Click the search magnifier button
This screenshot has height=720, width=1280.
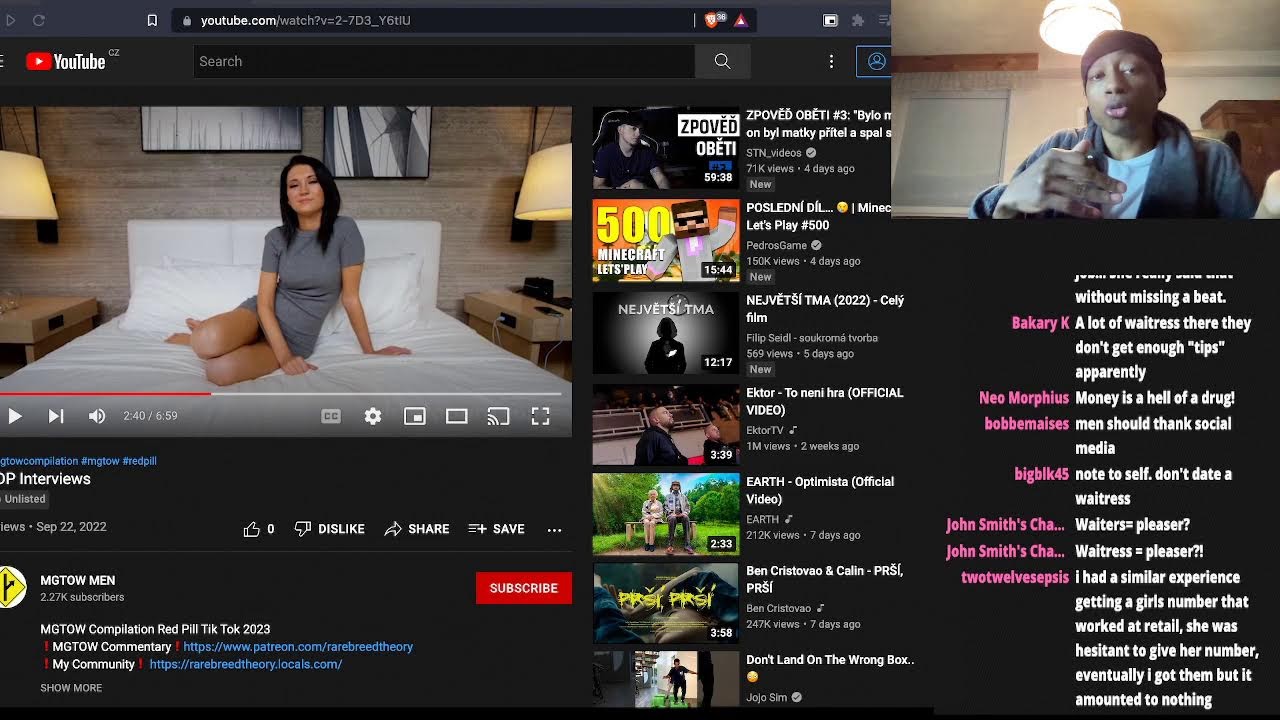[722, 61]
